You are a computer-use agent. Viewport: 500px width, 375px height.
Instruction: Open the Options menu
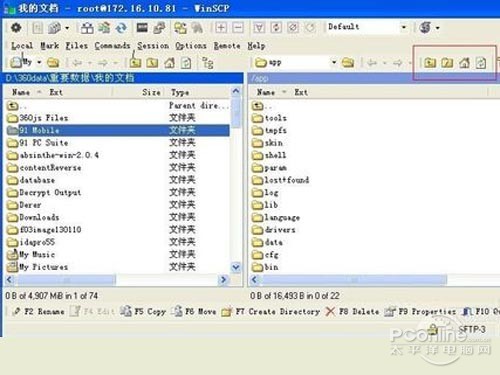tap(191, 46)
